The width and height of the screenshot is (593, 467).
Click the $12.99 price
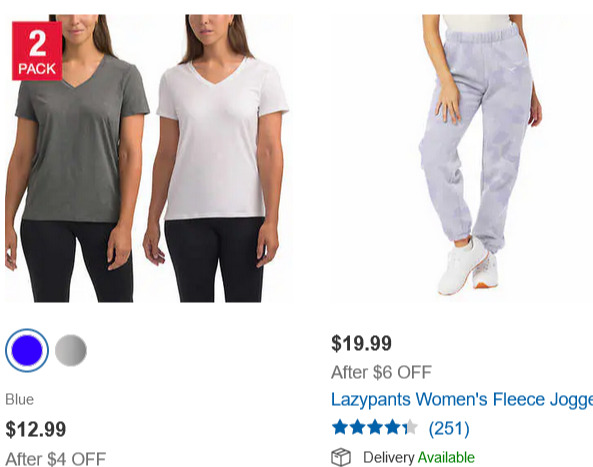(36, 429)
